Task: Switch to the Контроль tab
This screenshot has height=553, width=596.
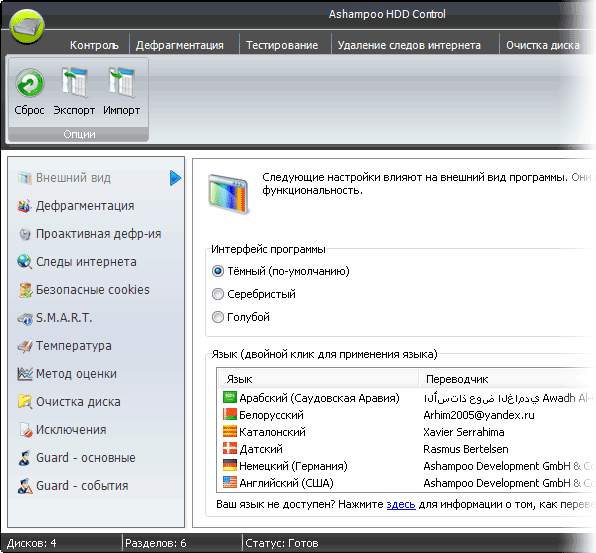Action: [94, 45]
